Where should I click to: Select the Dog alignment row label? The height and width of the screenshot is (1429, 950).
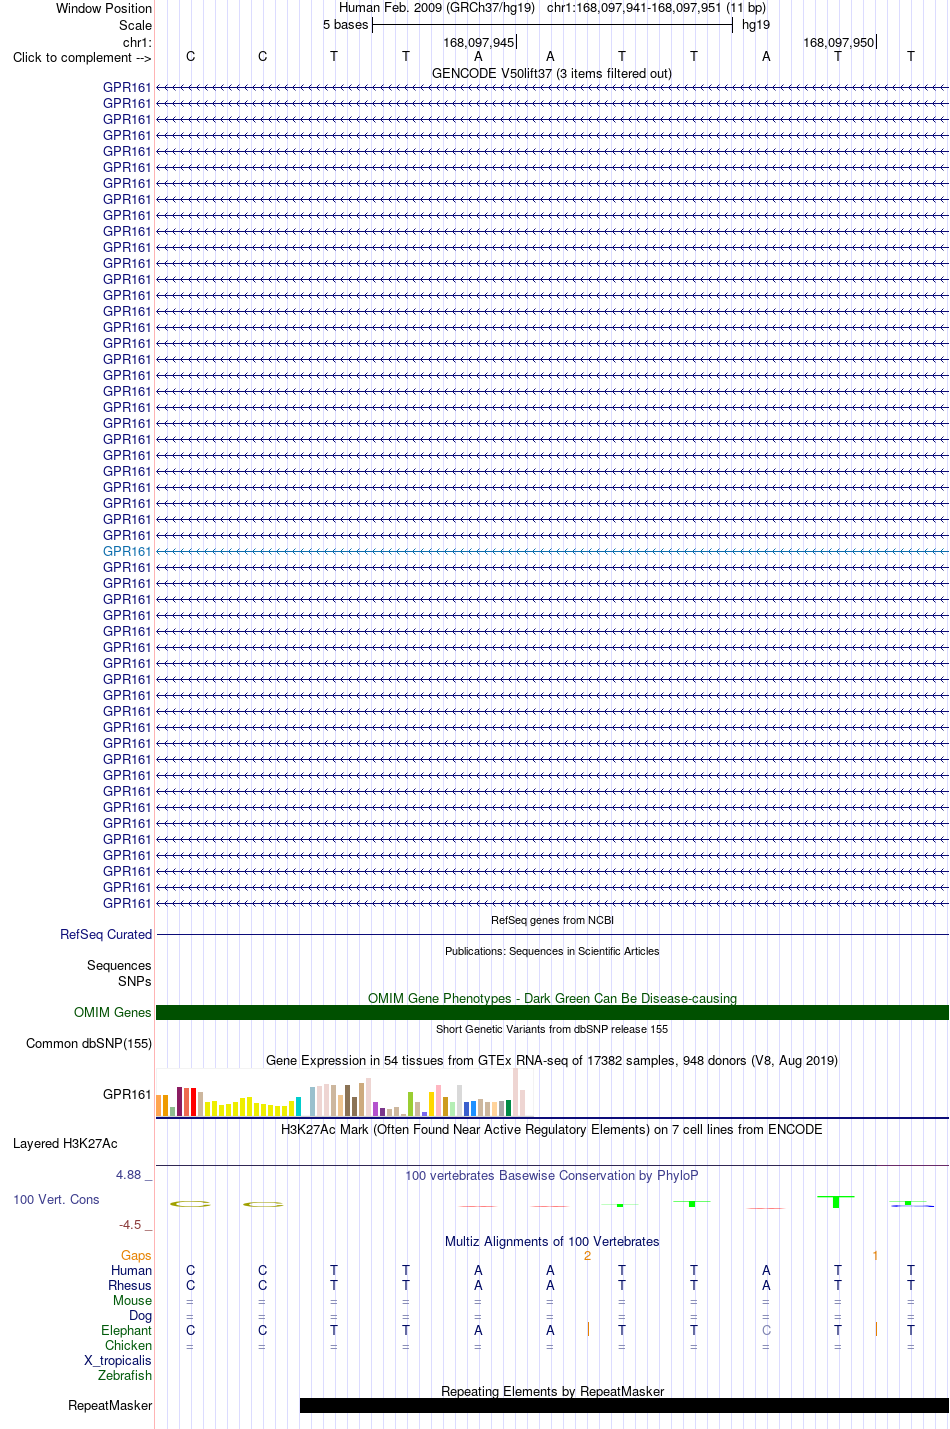[x=141, y=1315]
